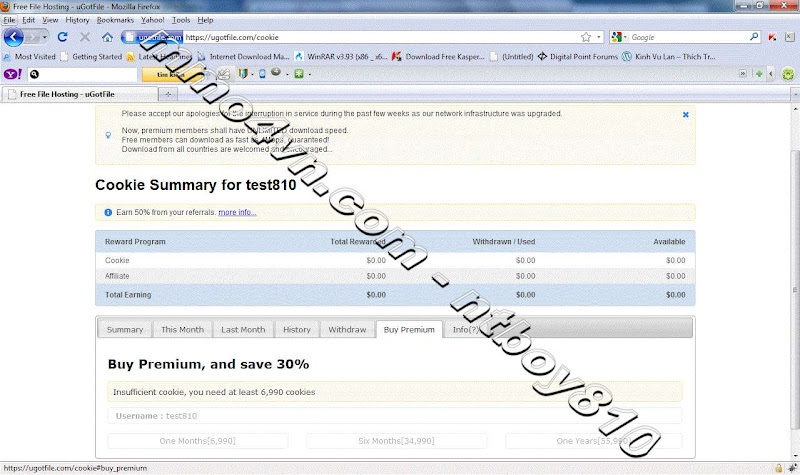Viewport: 800px width, 475px height.
Task: Click the Yahoo toolbar mobile phone icon
Action: click(262, 74)
